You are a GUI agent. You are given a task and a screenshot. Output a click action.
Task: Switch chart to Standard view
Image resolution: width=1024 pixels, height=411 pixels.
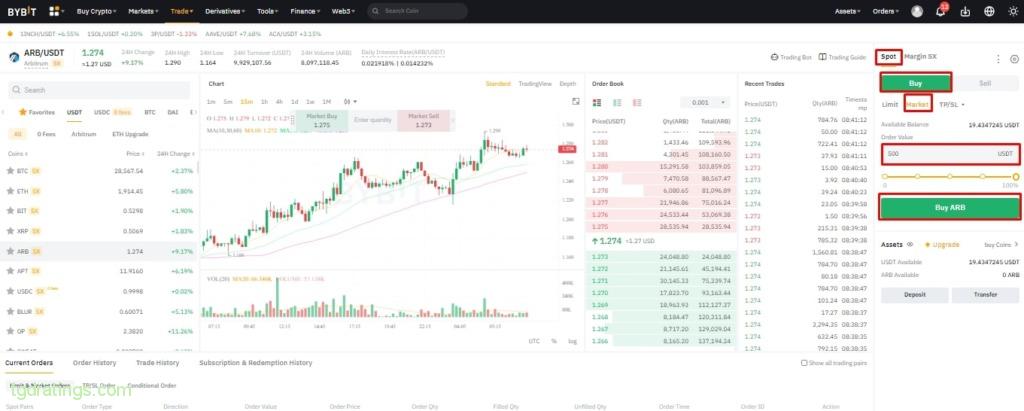[x=498, y=84]
